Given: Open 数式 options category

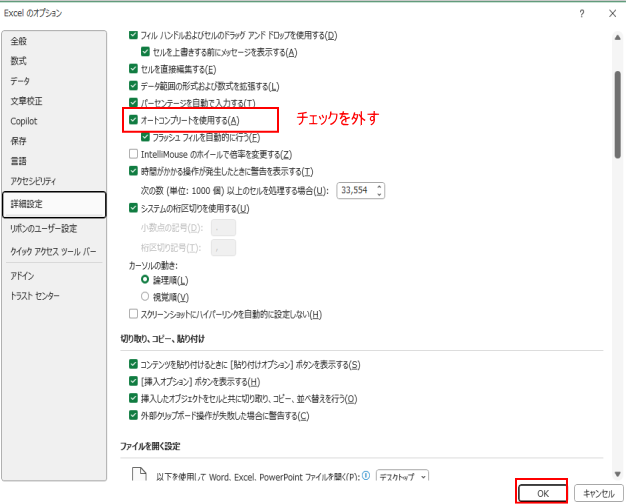Looking at the screenshot, I should (x=54, y=61).
